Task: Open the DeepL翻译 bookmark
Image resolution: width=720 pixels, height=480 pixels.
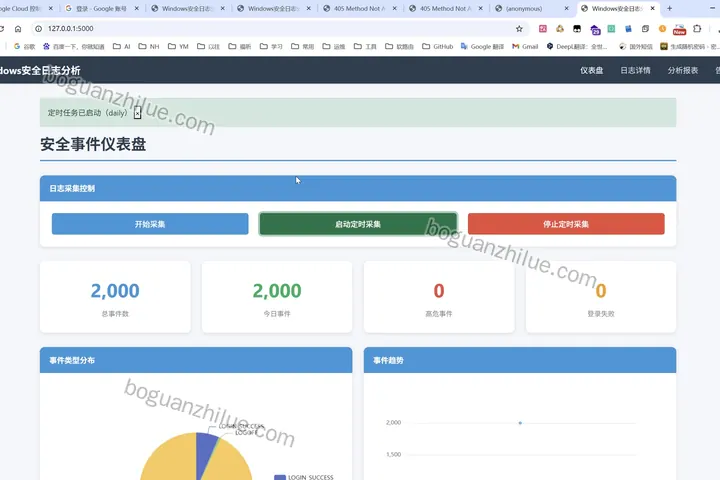Action: click(577, 46)
